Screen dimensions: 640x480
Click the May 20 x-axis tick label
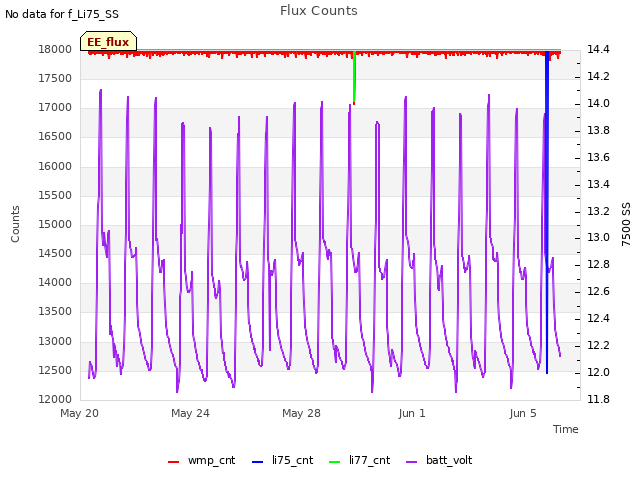[80, 413]
